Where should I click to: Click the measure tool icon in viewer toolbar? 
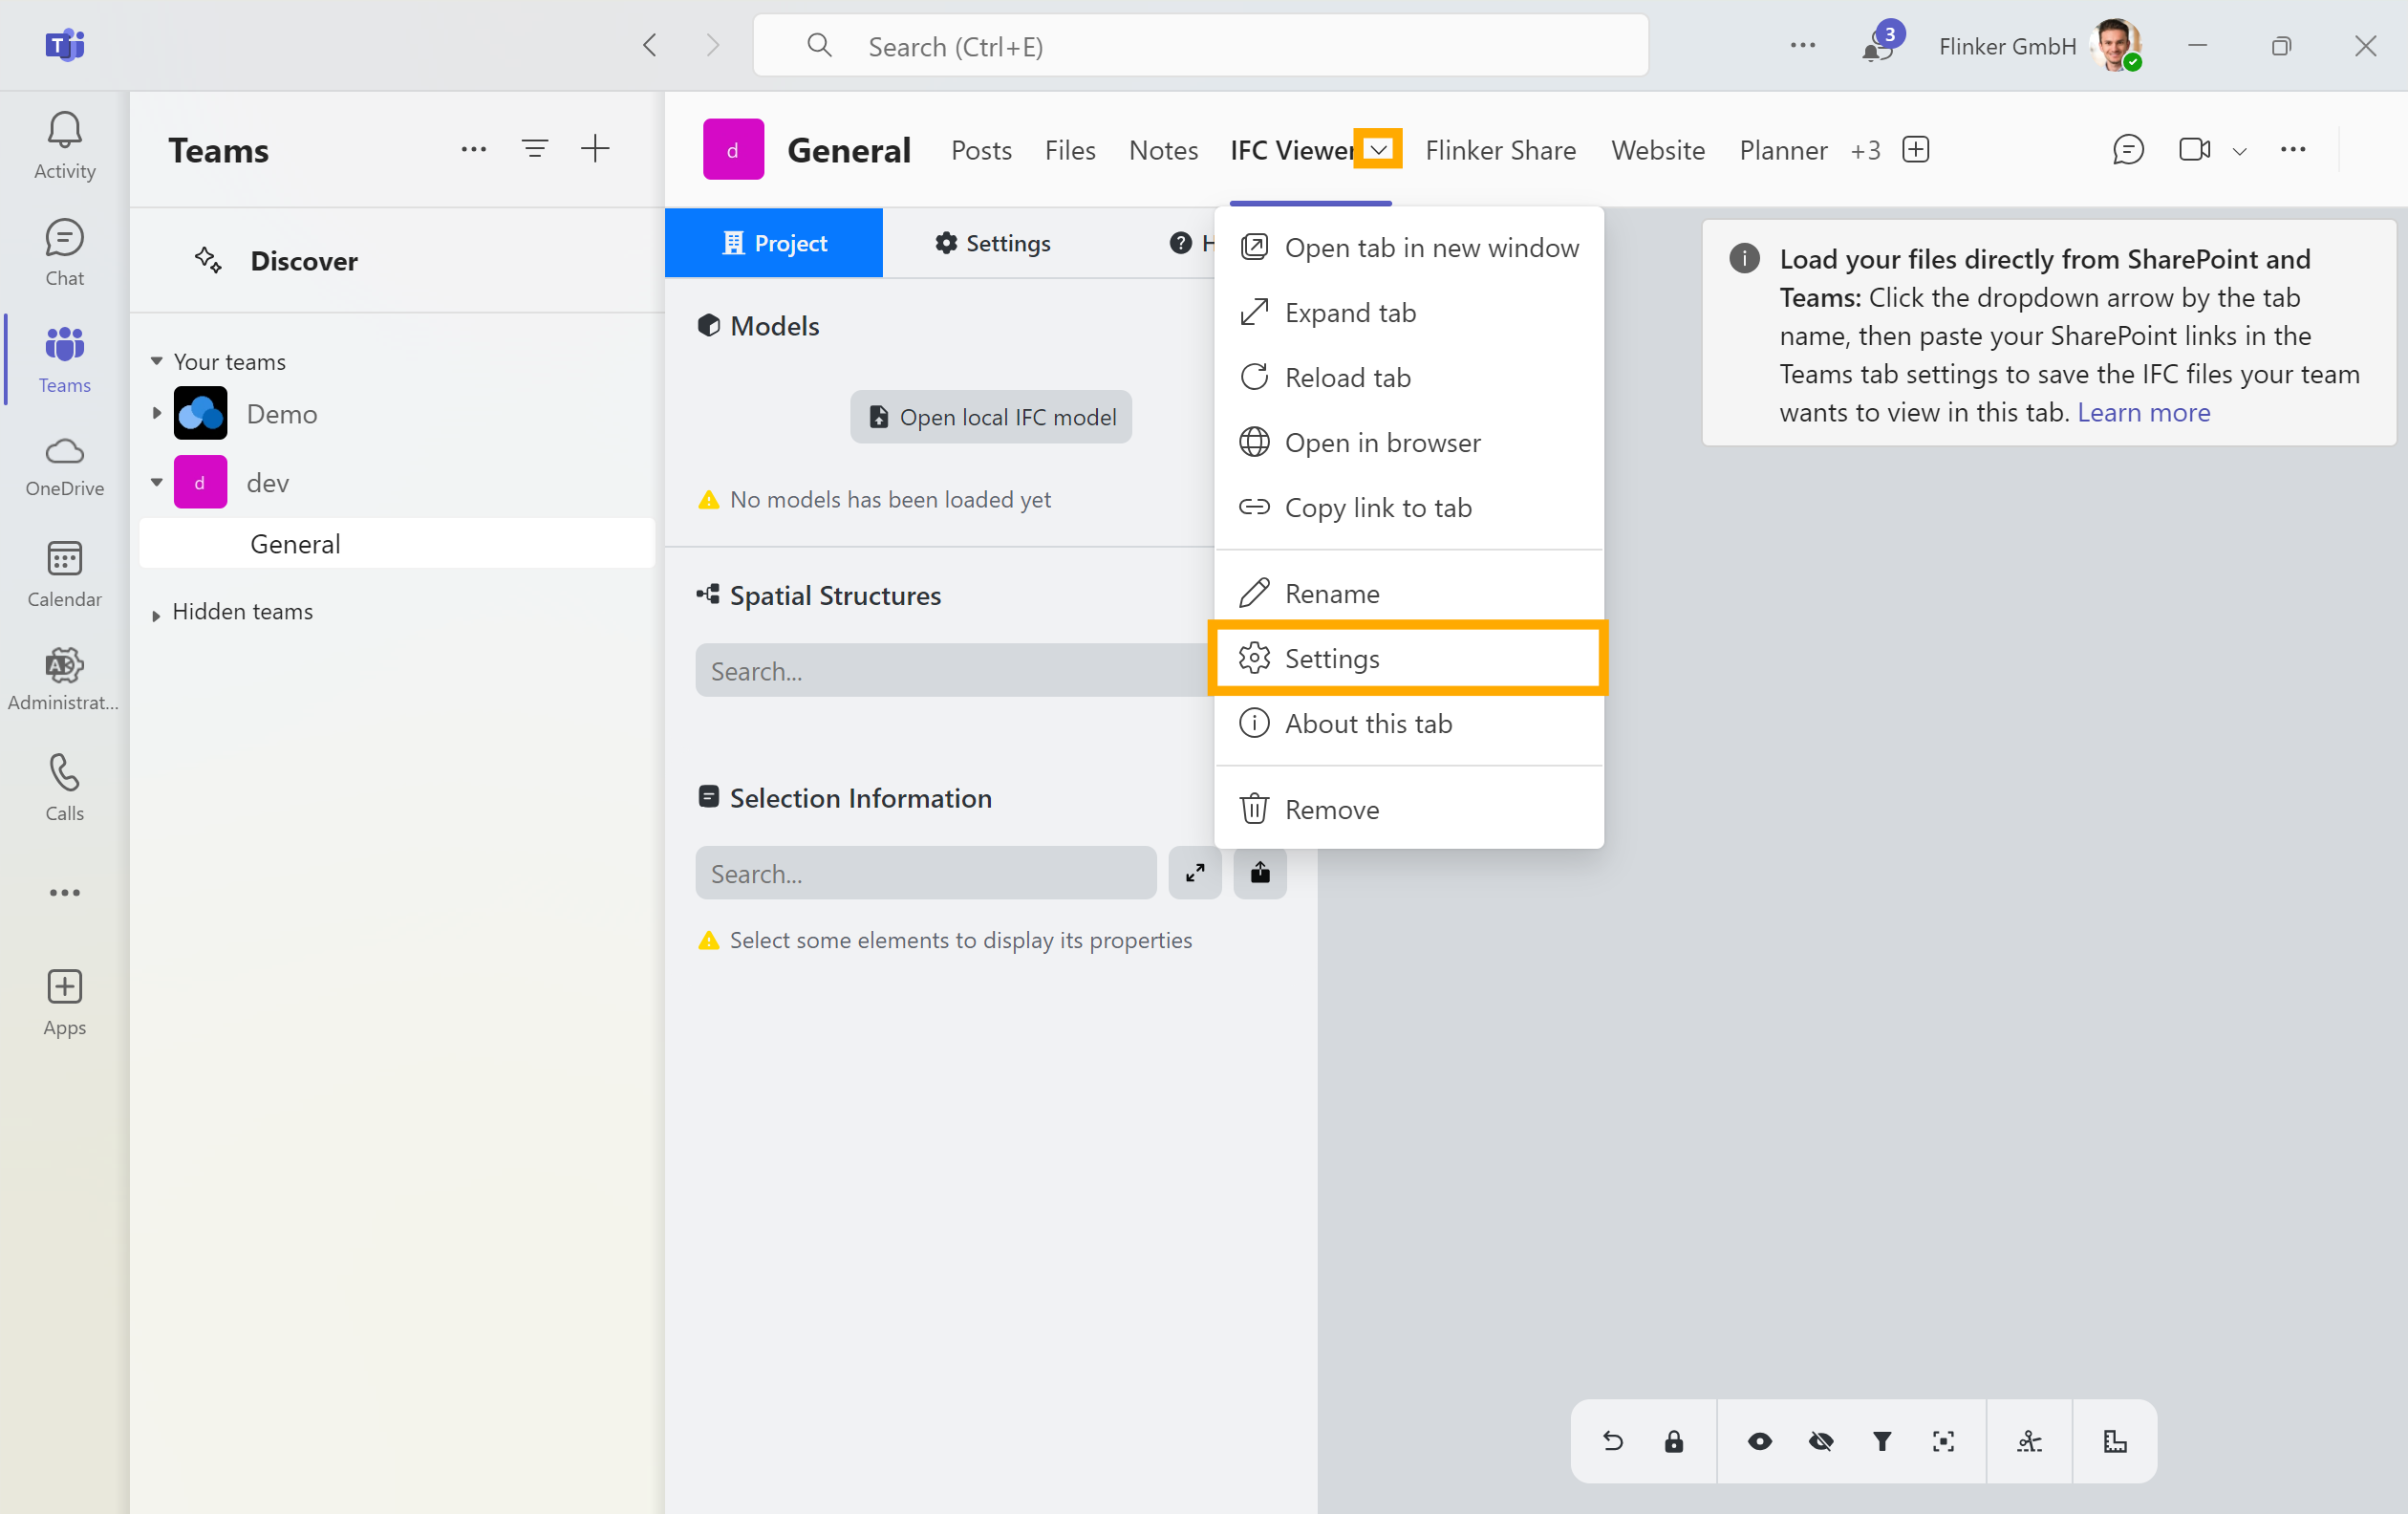pos(2115,1441)
